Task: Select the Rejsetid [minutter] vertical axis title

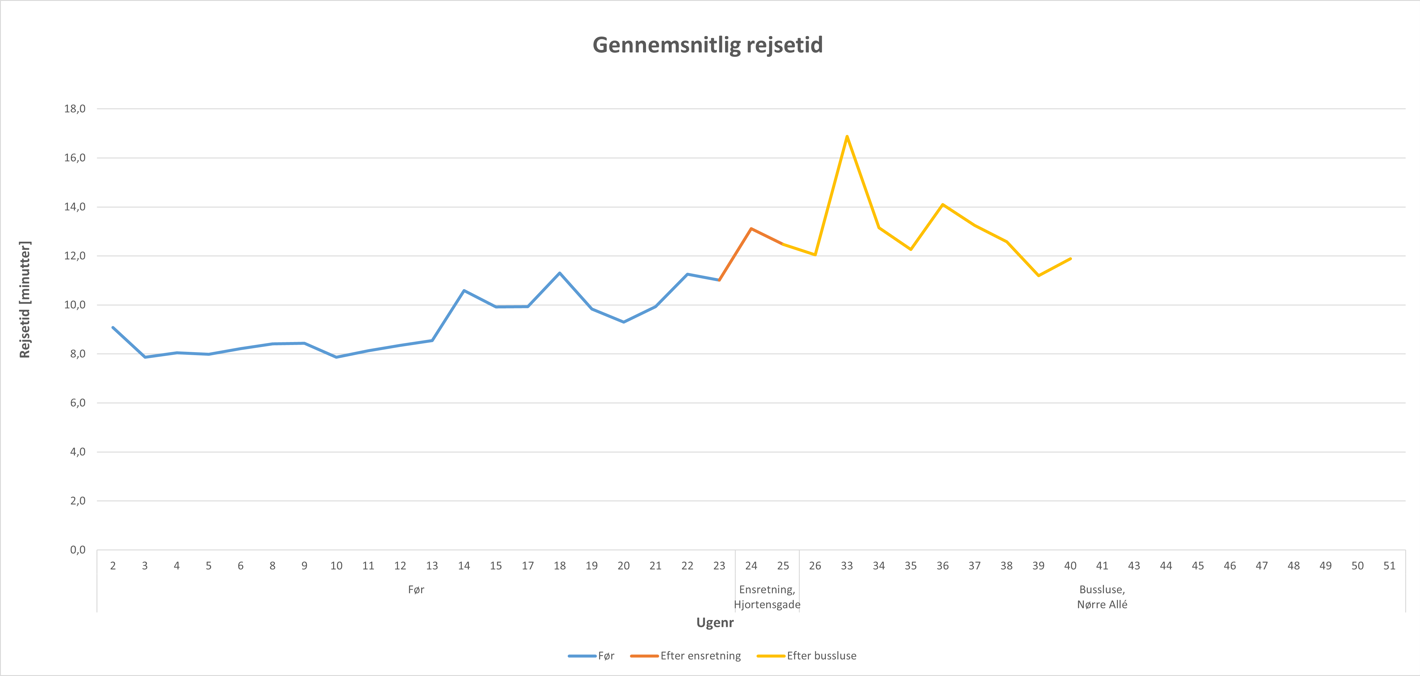Action: (25, 300)
